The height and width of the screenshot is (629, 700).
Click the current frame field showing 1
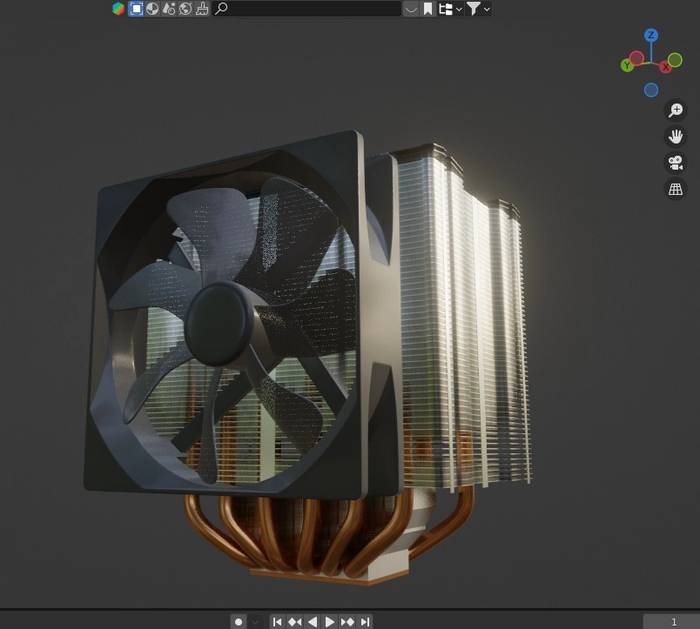(x=671, y=621)
